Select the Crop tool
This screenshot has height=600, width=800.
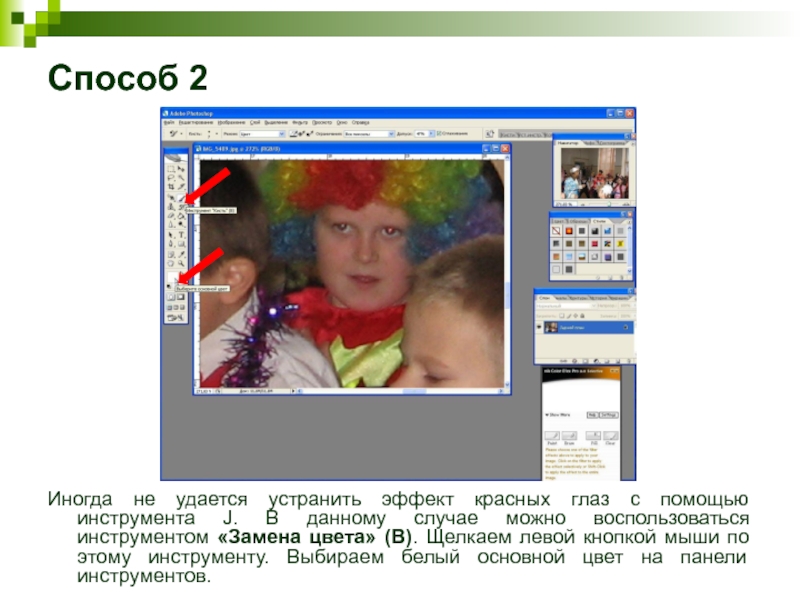(171, 185)
